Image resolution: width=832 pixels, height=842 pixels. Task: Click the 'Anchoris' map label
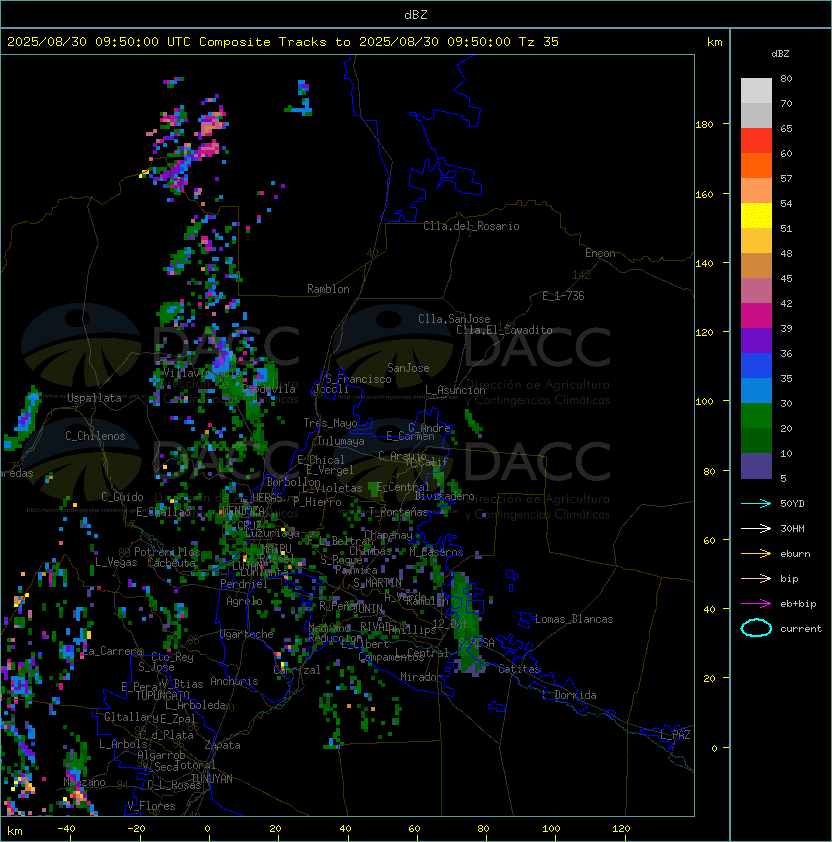click(x=234, y=681)
